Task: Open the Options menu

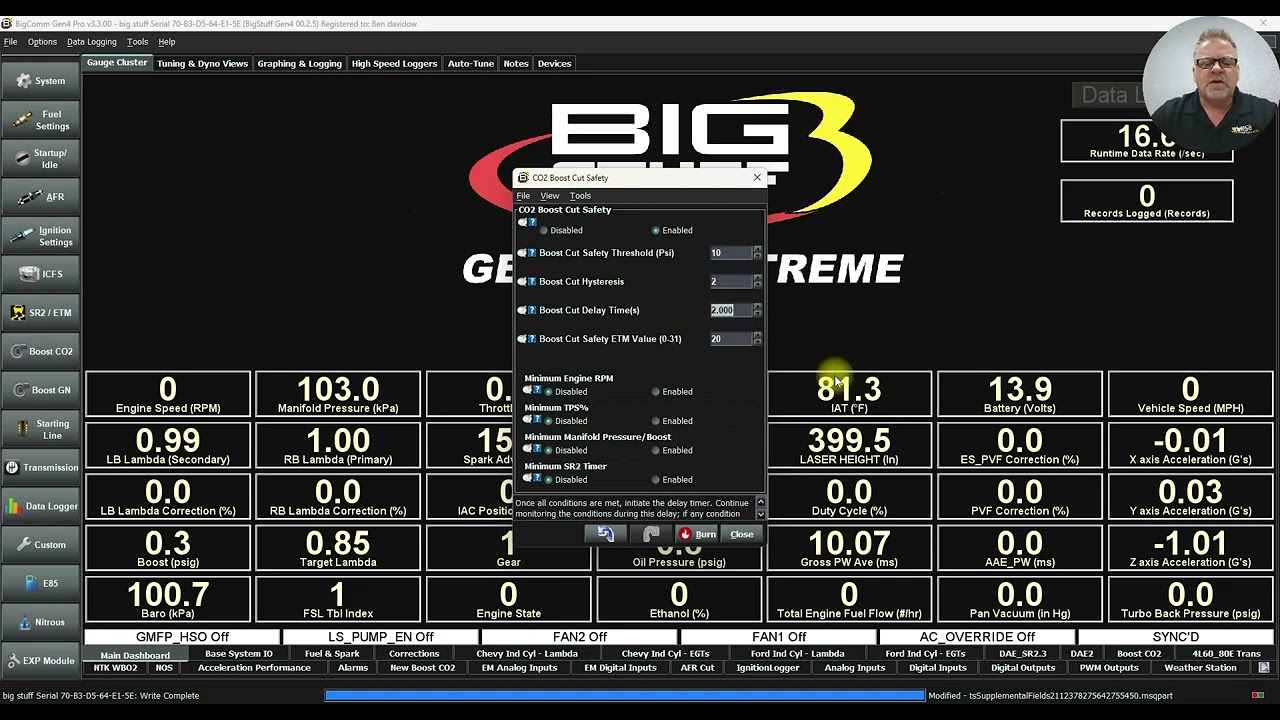Action: (42, 42)
